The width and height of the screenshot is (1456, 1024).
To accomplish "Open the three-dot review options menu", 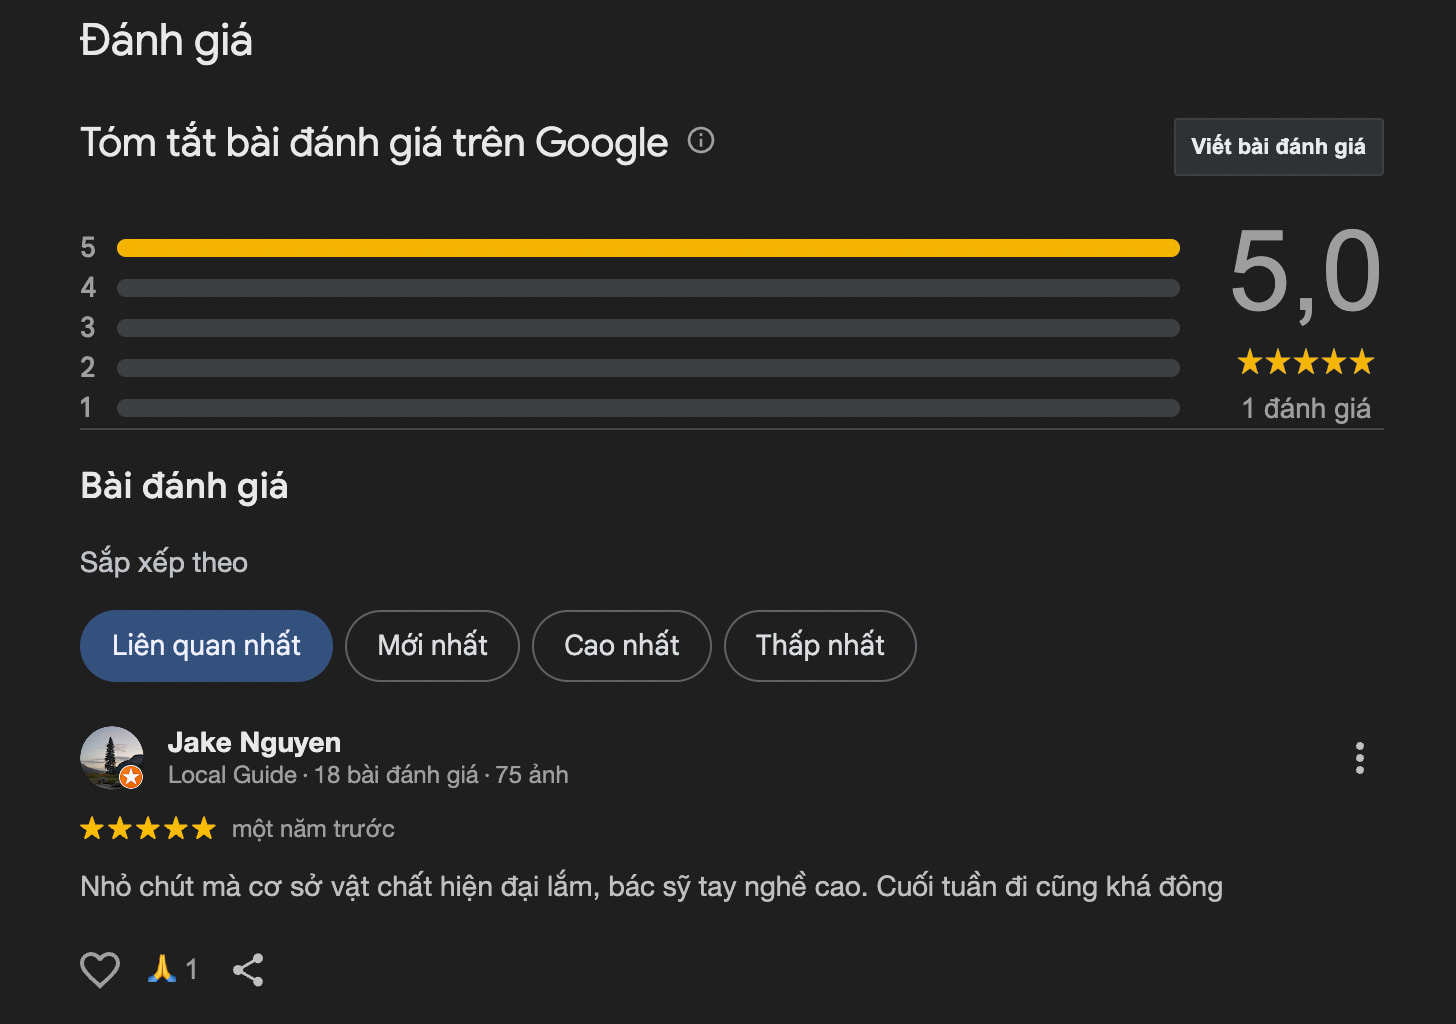I will click(1359, 758).
